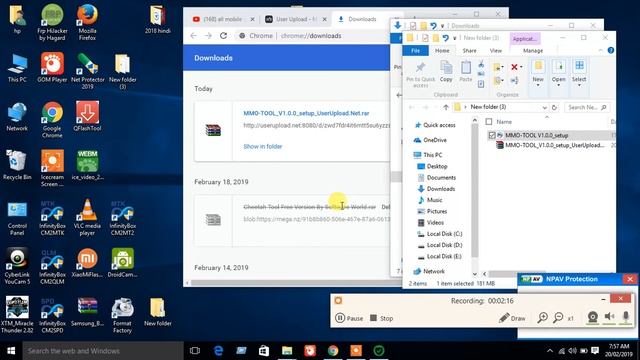Click the Icecream recorder logo icon
Image resolution: width=640 pixels, height=360 pixels.
pyautogui.click(x=338, y=301)
